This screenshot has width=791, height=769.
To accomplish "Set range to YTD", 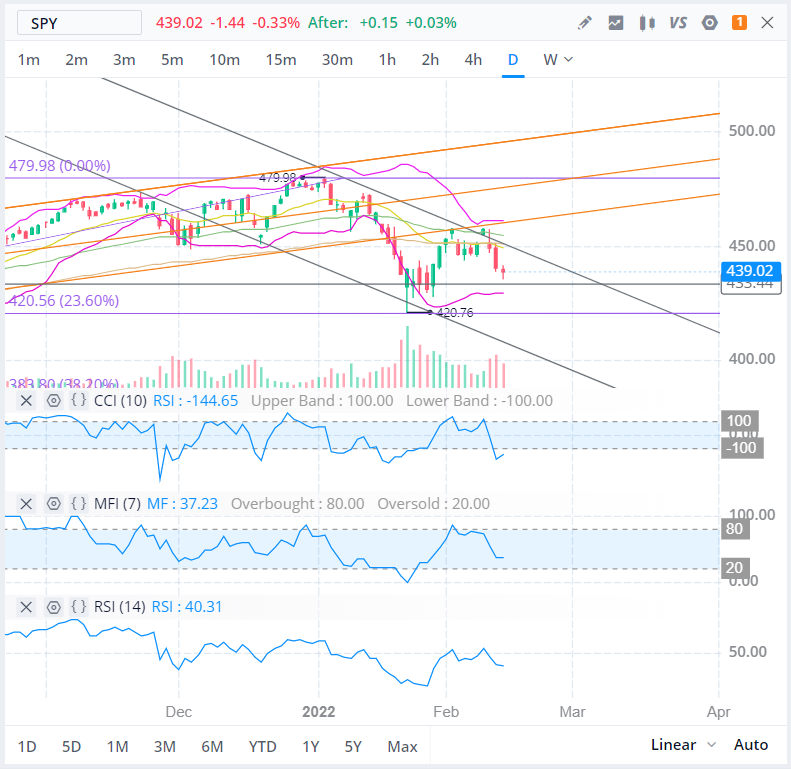I will coord(262,746).
